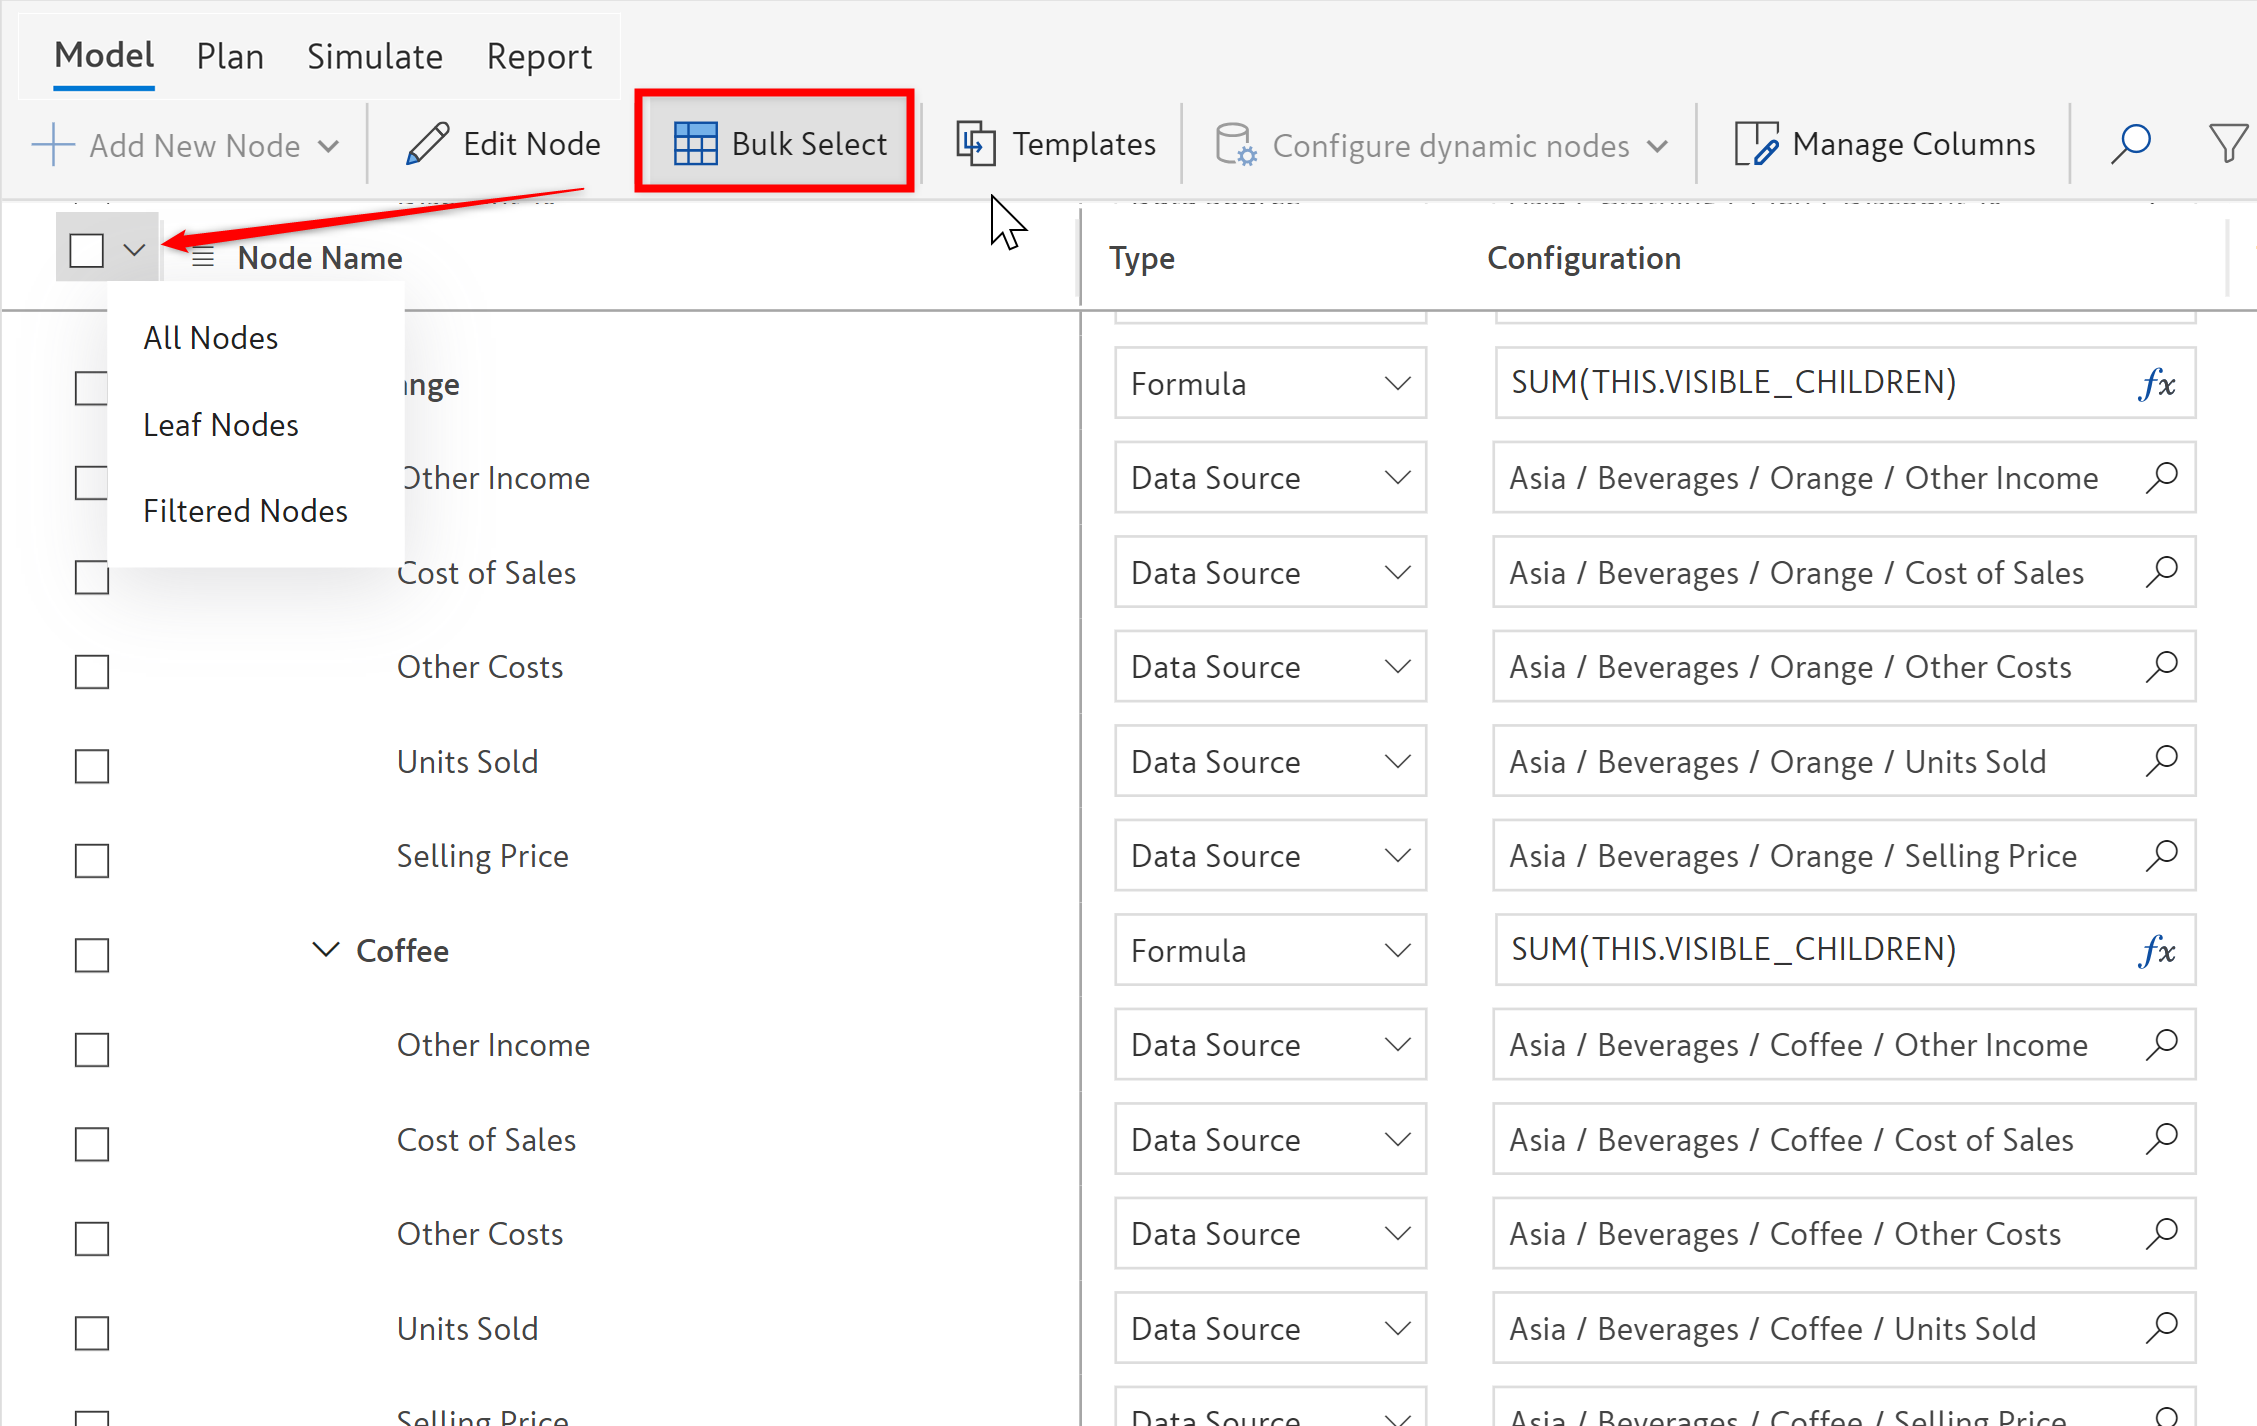Click the Edit Node pencil icon
This screenshot has height=1426, width=2257.
[x=428, y=144]
